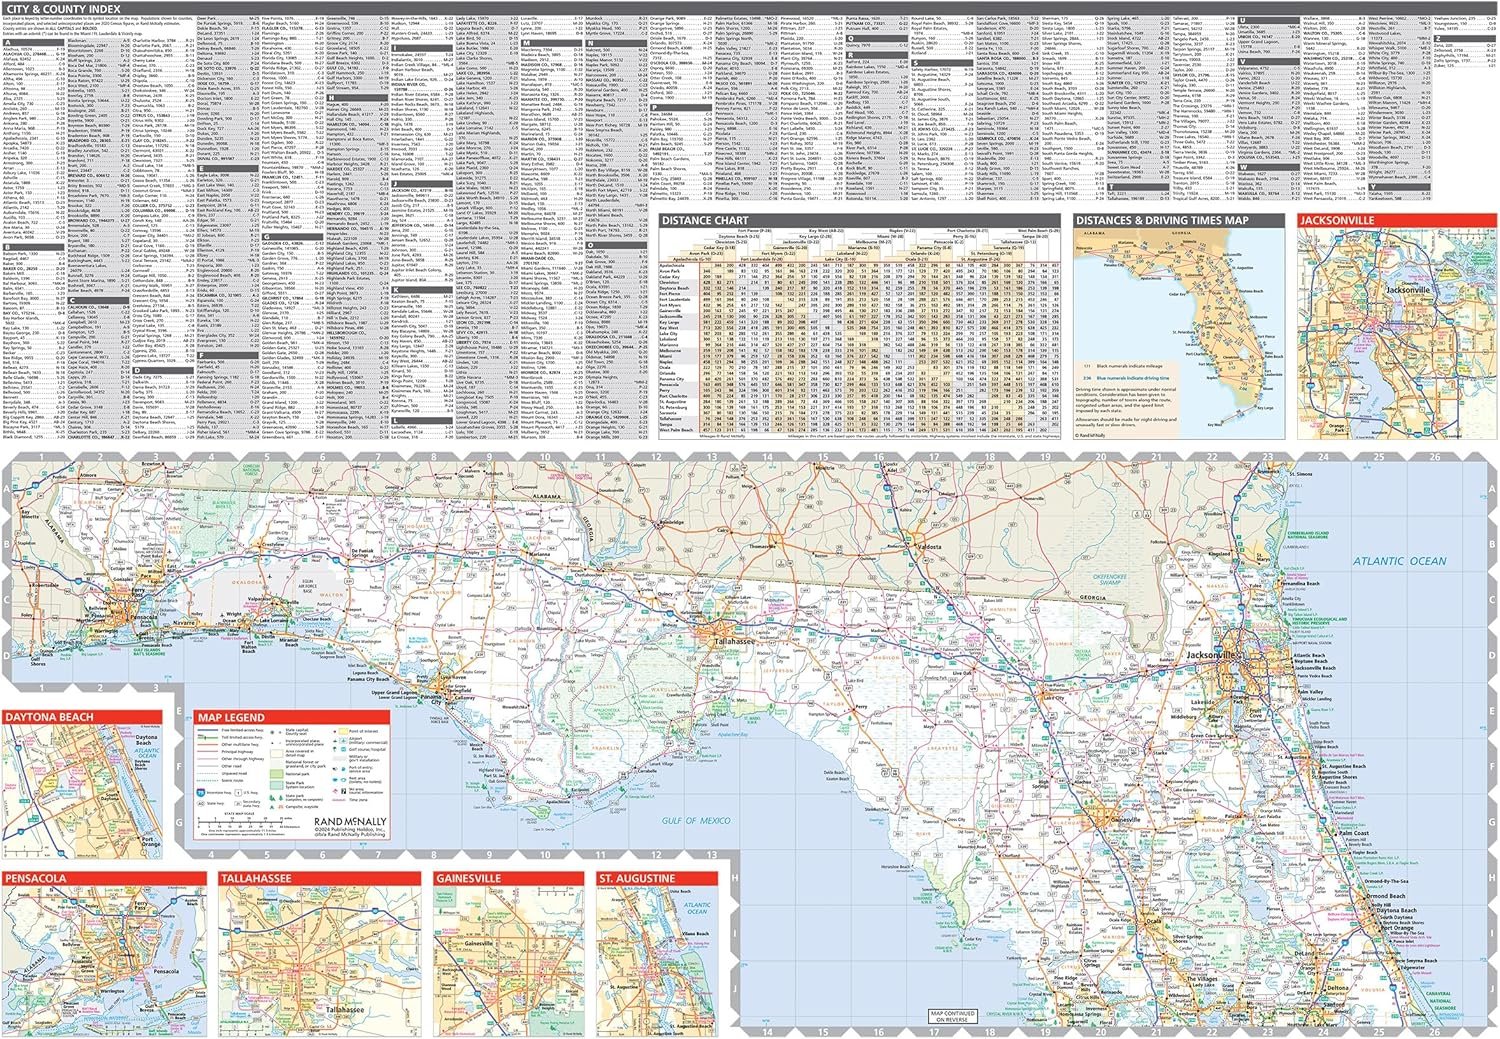Click the Jacksonville inset map title

point(1342,220)
